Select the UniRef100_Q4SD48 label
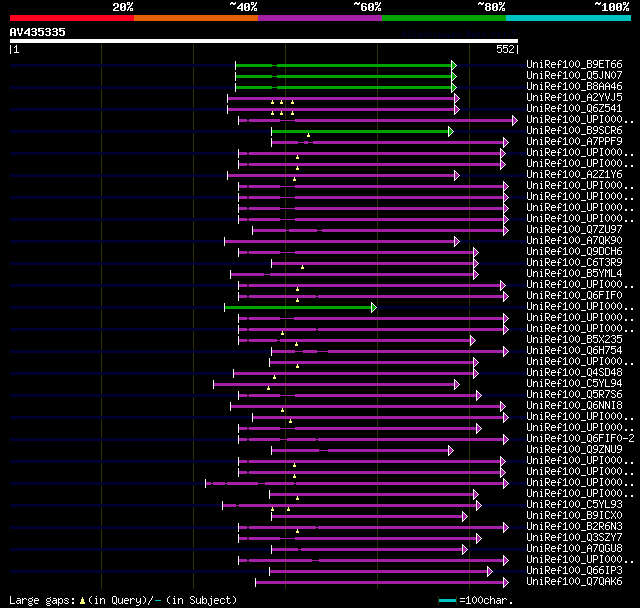640x608 pixels. pyautogui.click(x=574, y=373)
